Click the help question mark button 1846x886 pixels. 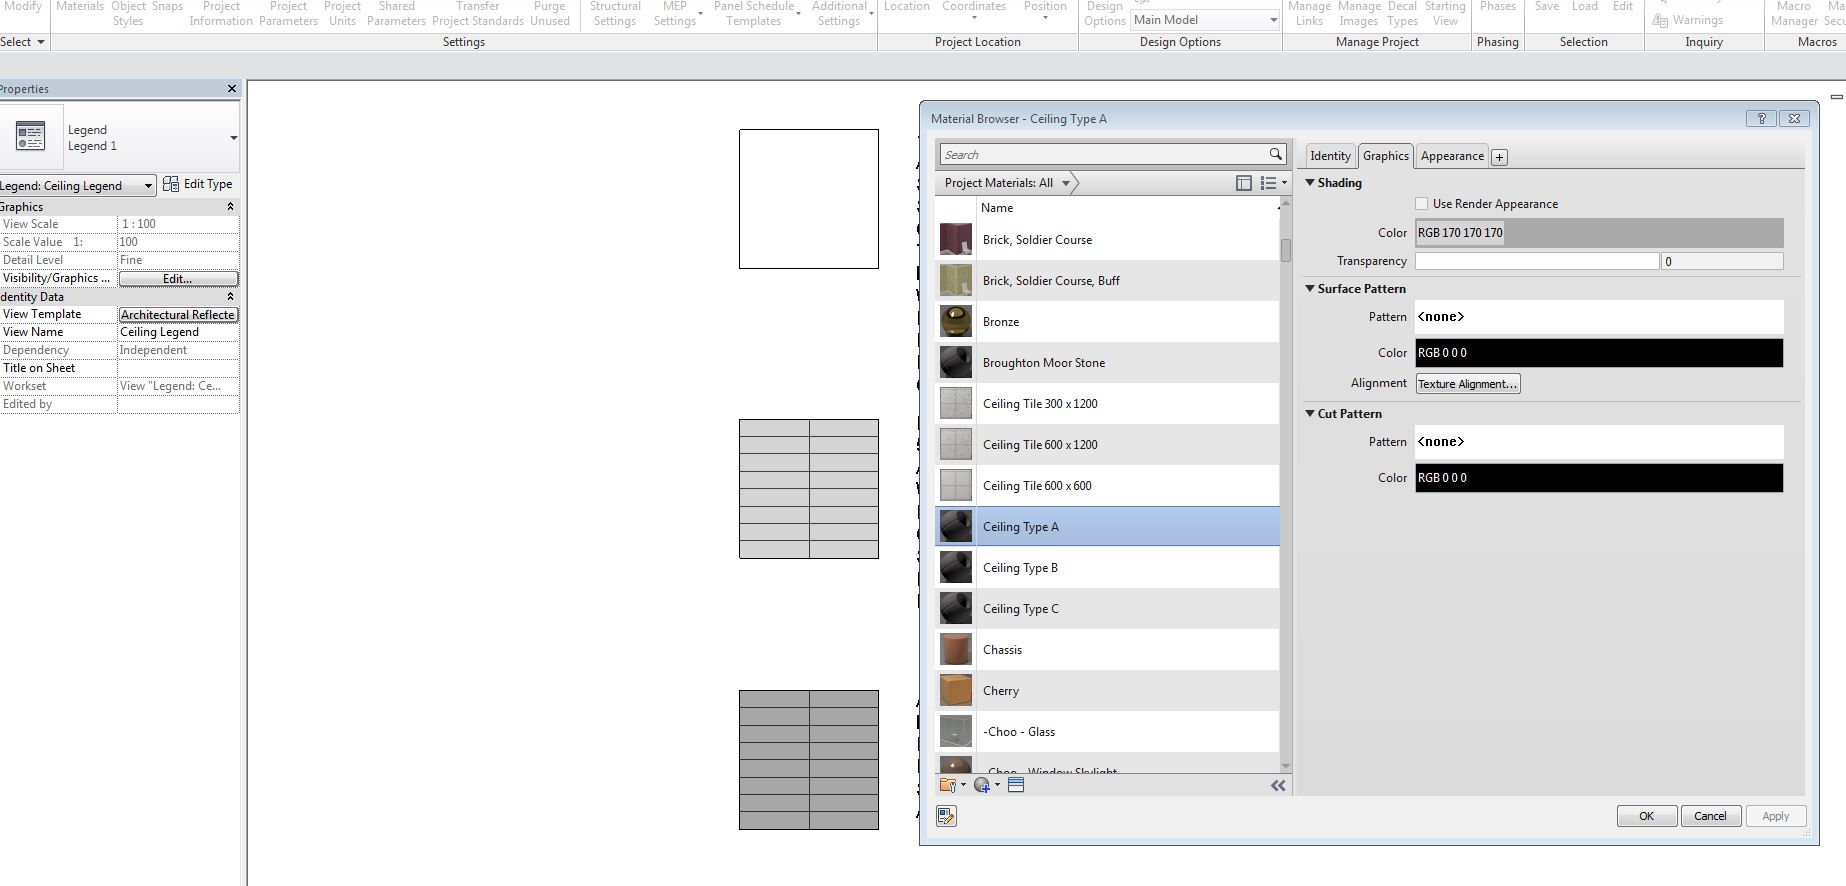pos(1761,118)
